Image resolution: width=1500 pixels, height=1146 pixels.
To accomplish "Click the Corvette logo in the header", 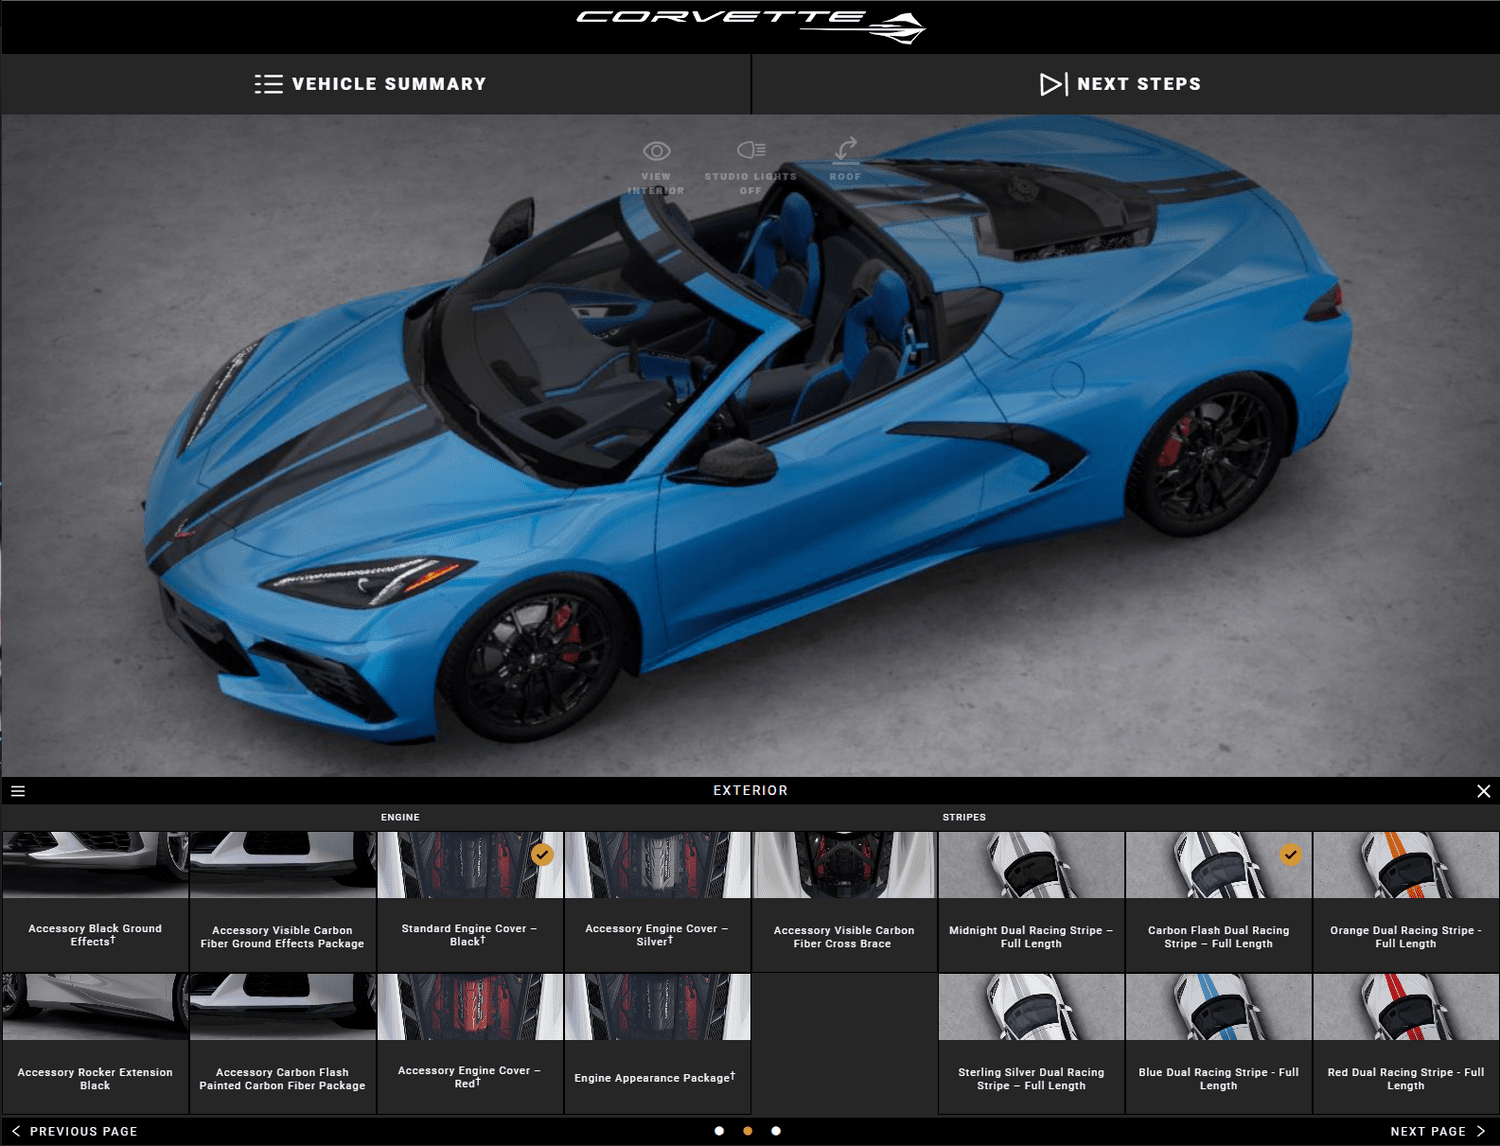I will click(x=751, y=26).
